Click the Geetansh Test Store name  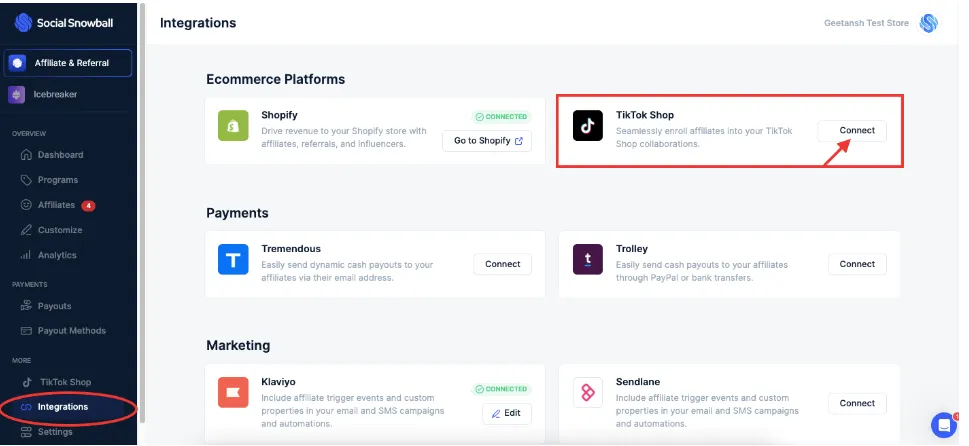866,23
